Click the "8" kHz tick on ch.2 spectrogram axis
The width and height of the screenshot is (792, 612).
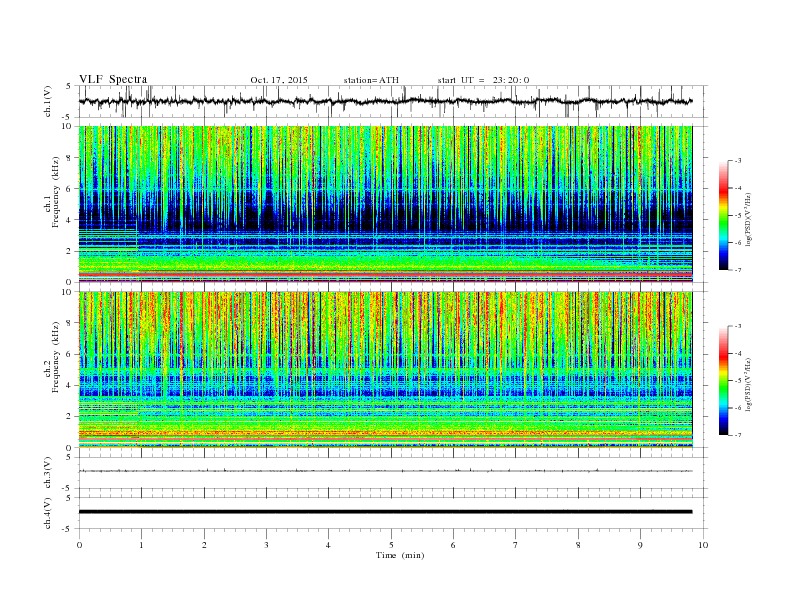(x=70, y=323)
